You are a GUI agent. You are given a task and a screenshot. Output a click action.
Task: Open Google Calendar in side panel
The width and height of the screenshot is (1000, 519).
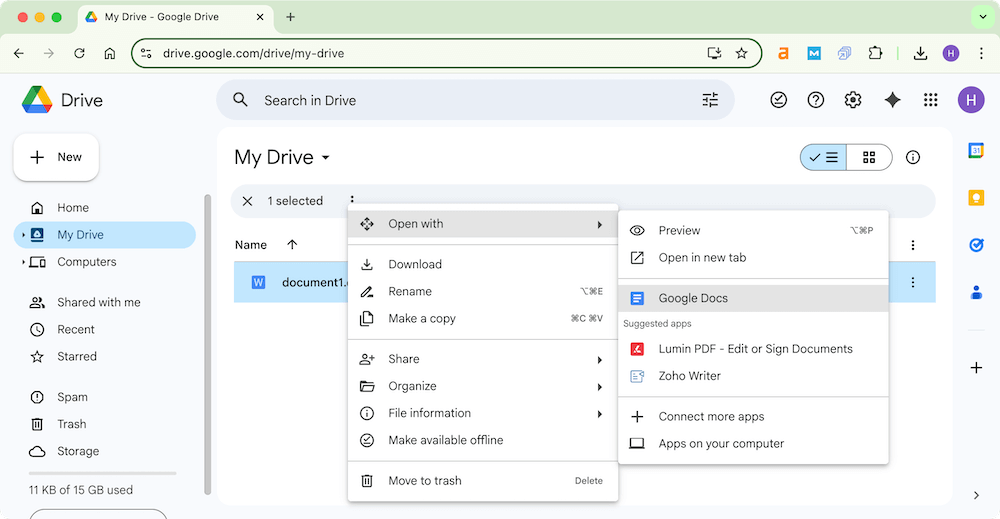click(976, 150)
